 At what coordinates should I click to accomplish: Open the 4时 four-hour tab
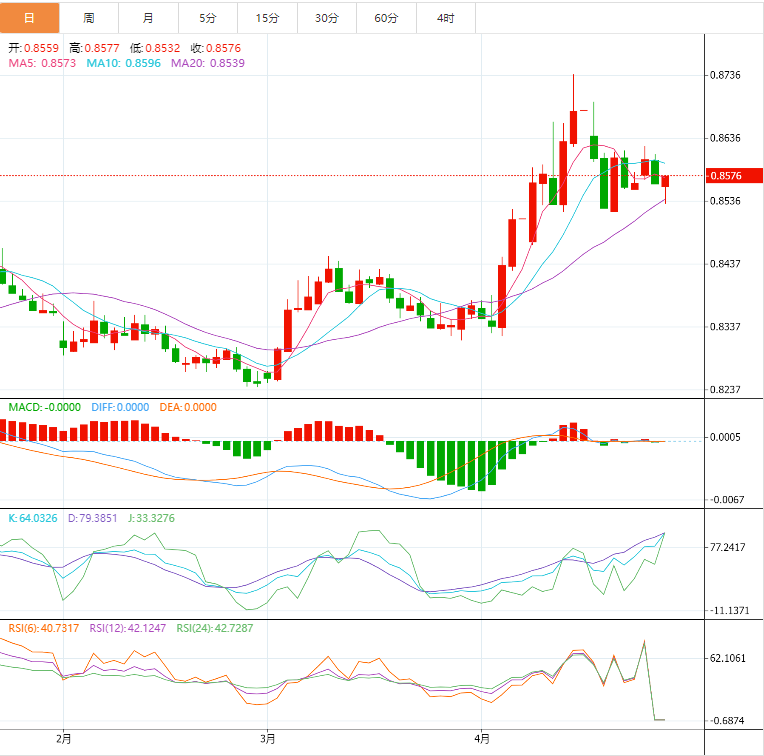[x=445, y=18]
